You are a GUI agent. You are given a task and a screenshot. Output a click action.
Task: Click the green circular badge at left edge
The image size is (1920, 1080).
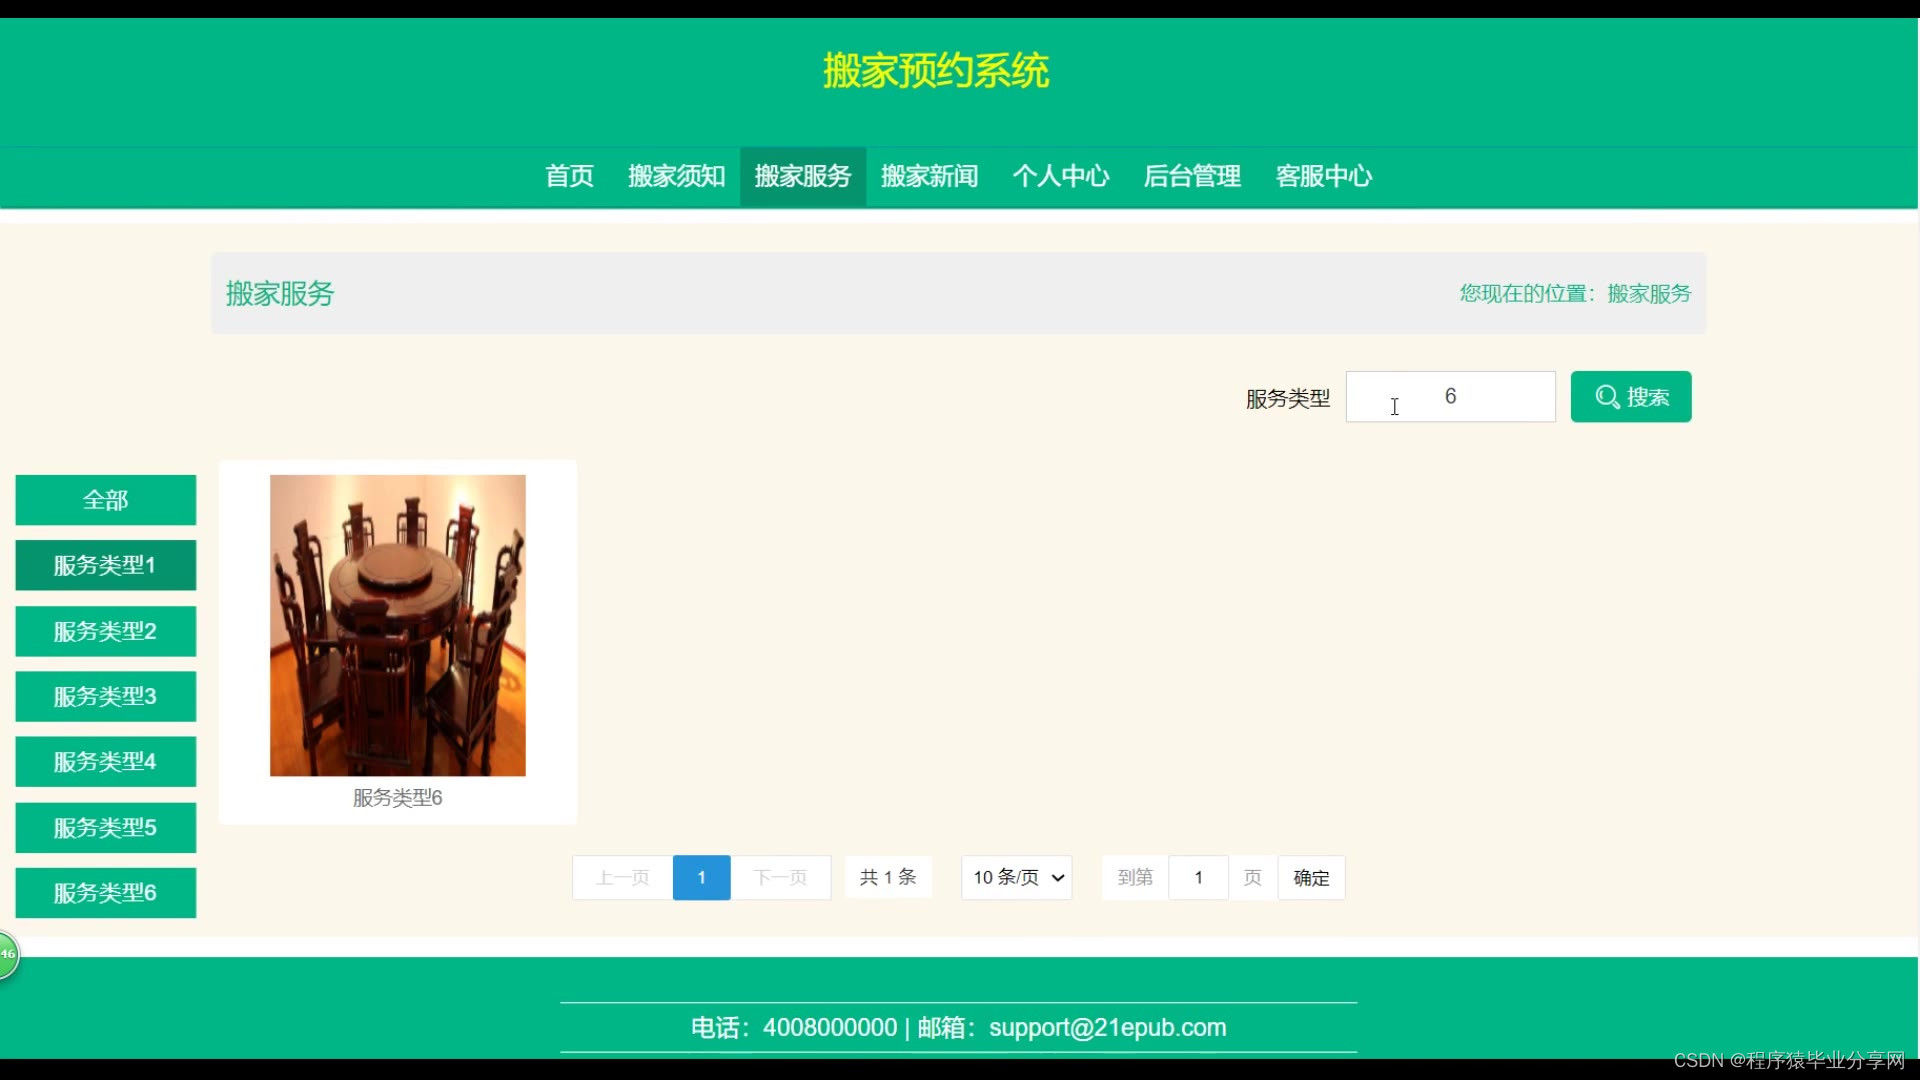8,954
